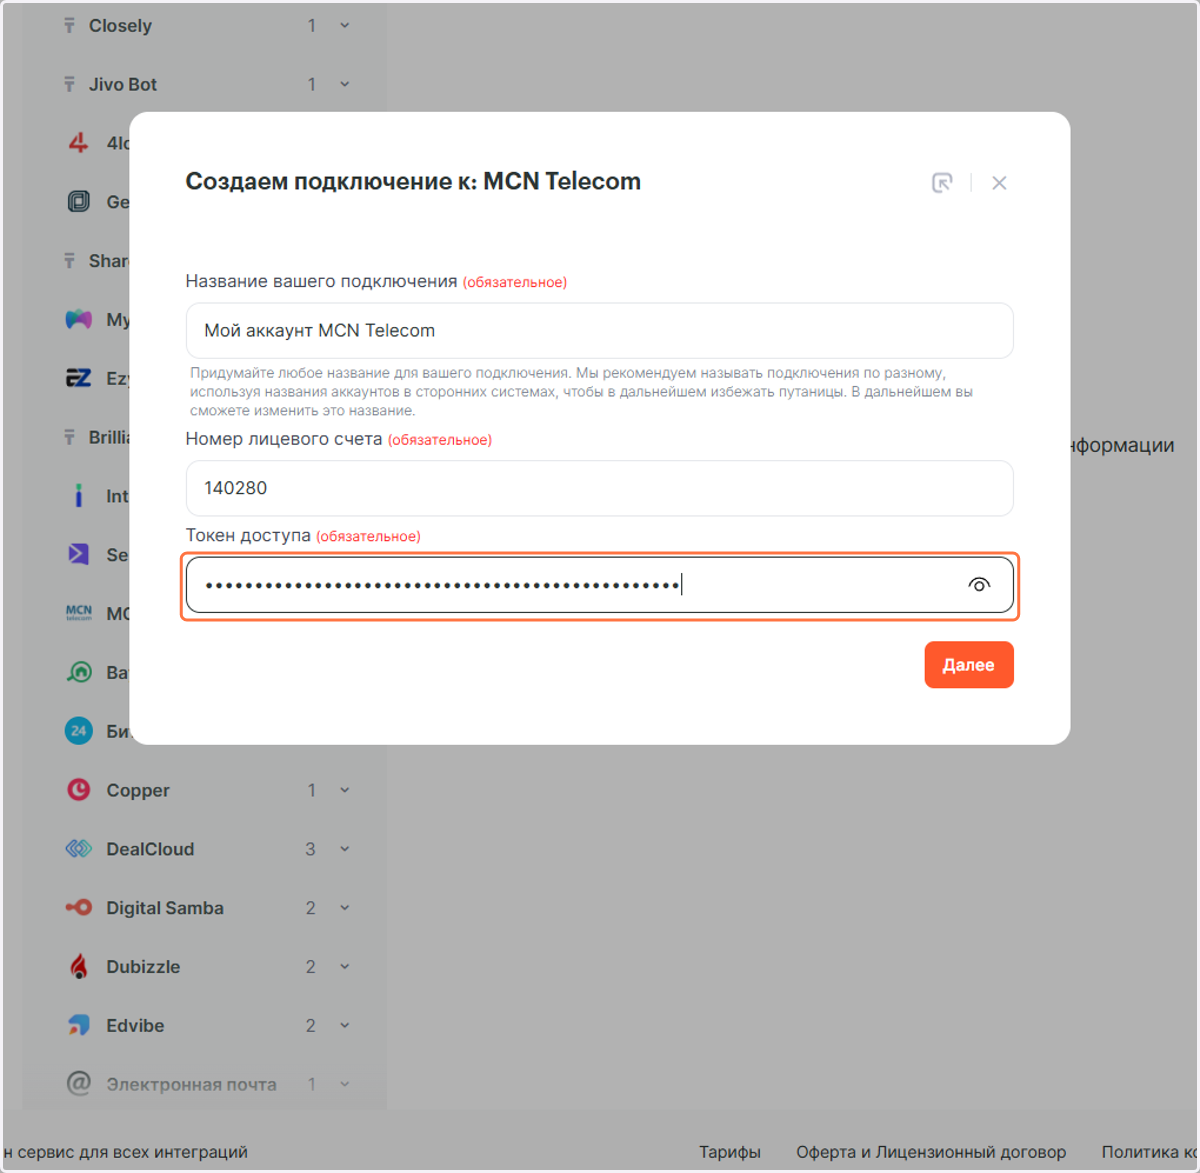
Task: Click the red 4 logo icon
Action: [79, 143]
